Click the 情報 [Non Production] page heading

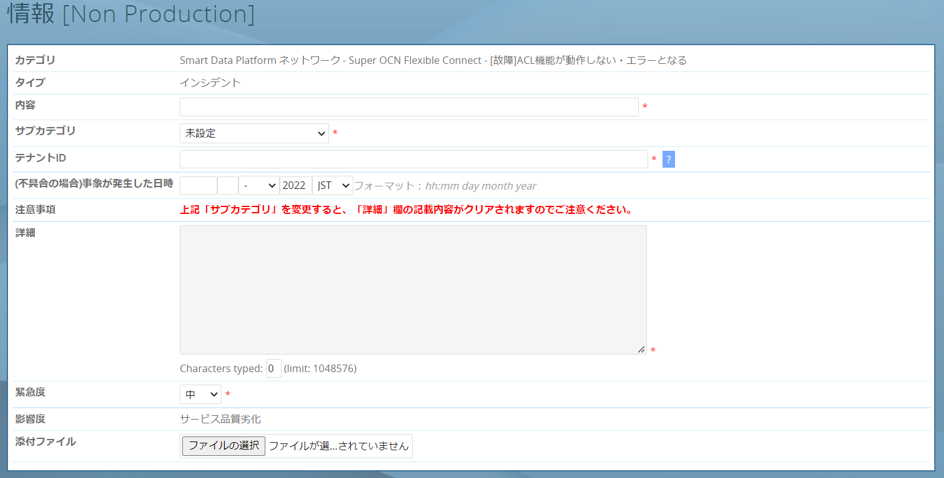[x=131, y=15]
